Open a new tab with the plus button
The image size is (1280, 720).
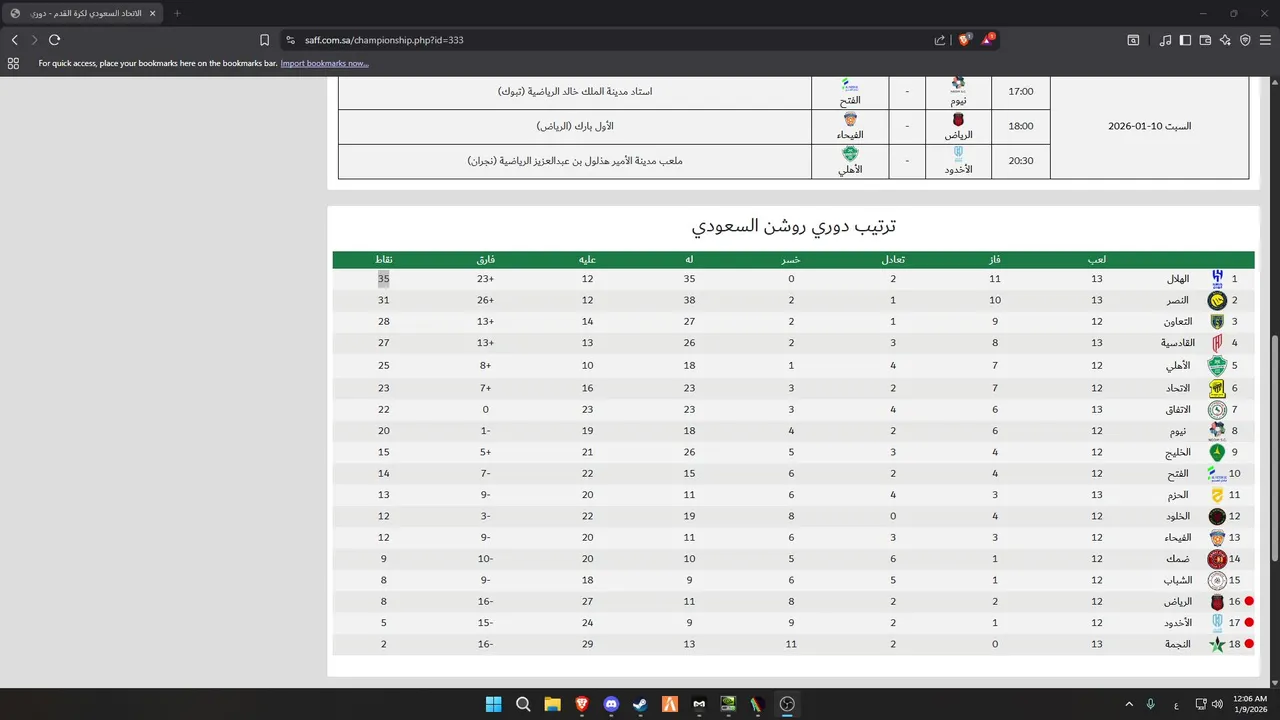coord(177,13)
